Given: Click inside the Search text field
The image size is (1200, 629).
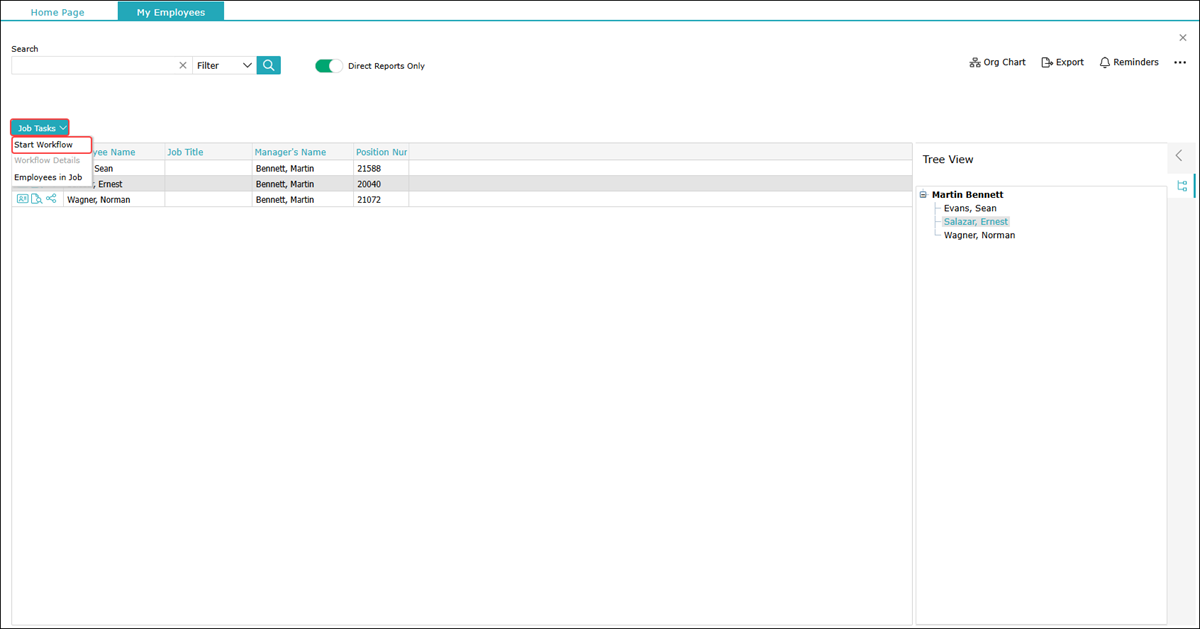Looking at the screenshot, I should pos(92,65).
